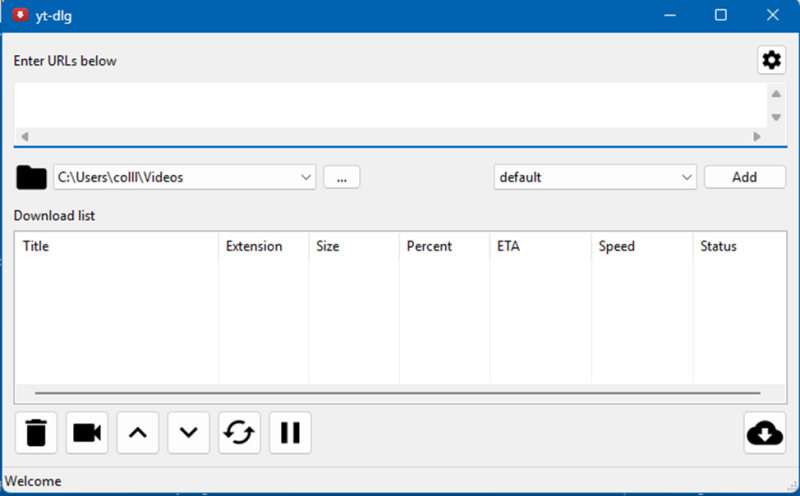Screen dimensions: 800x496
Task: Maximize the yt-dlg window
Action: pyautogui.click(x=720, y=15)
